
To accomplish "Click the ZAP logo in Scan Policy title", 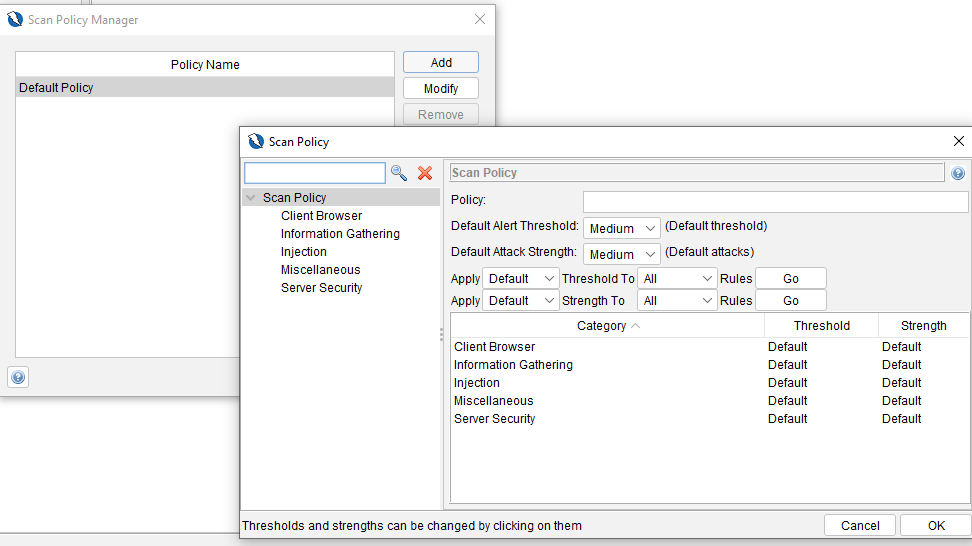I will [x=256, y=141].
